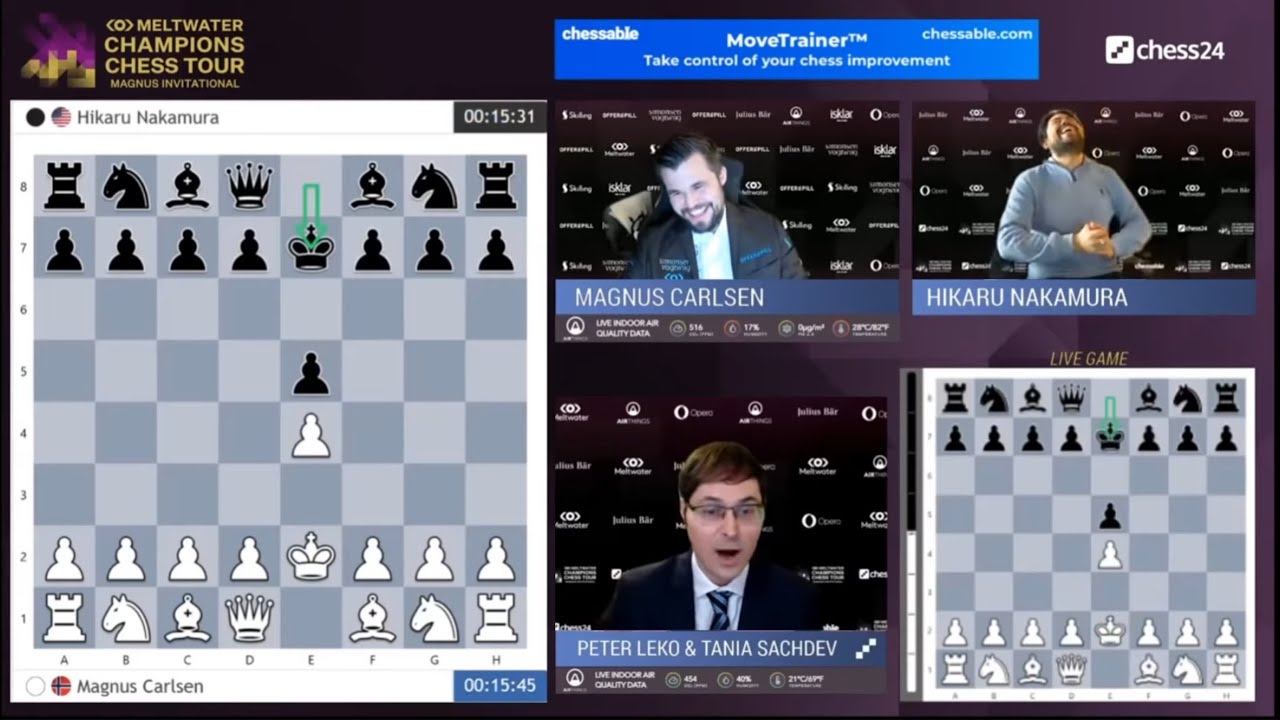Click the white pawn on e4
1280x720 pixels.
pyautogui.click(x=310, y=435)
